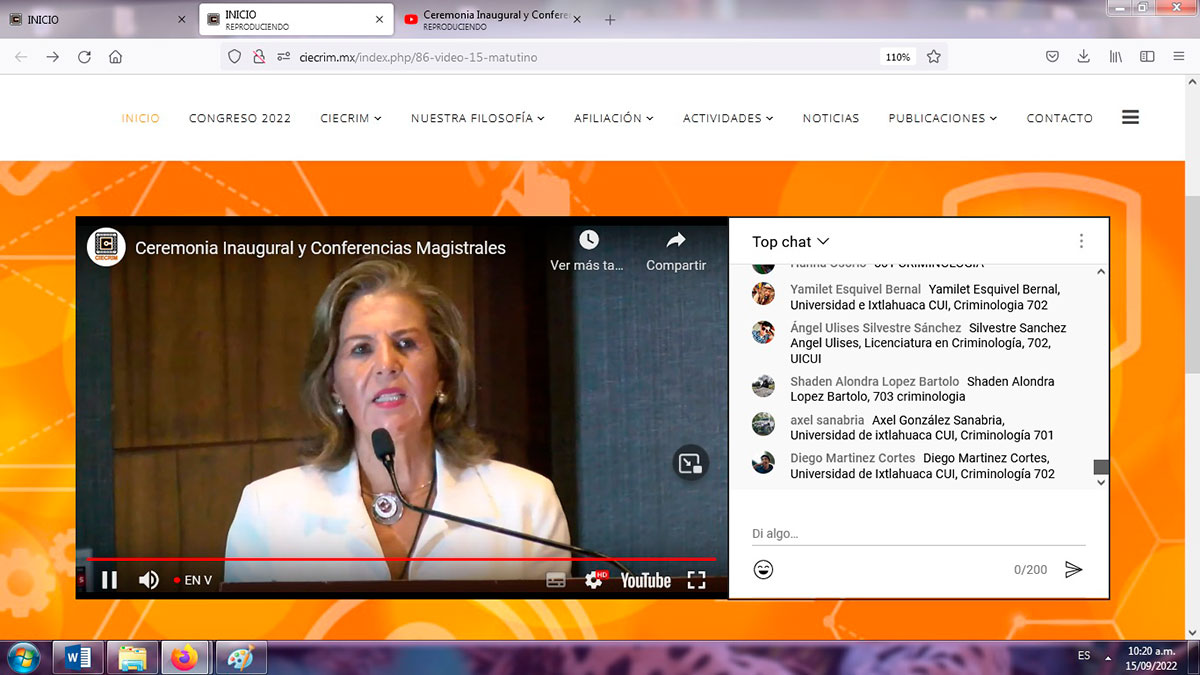Open CONGRESO 2022 menu item
Image resolution: width=1200 pixels, height=675 pixels.
pos(240,118)
